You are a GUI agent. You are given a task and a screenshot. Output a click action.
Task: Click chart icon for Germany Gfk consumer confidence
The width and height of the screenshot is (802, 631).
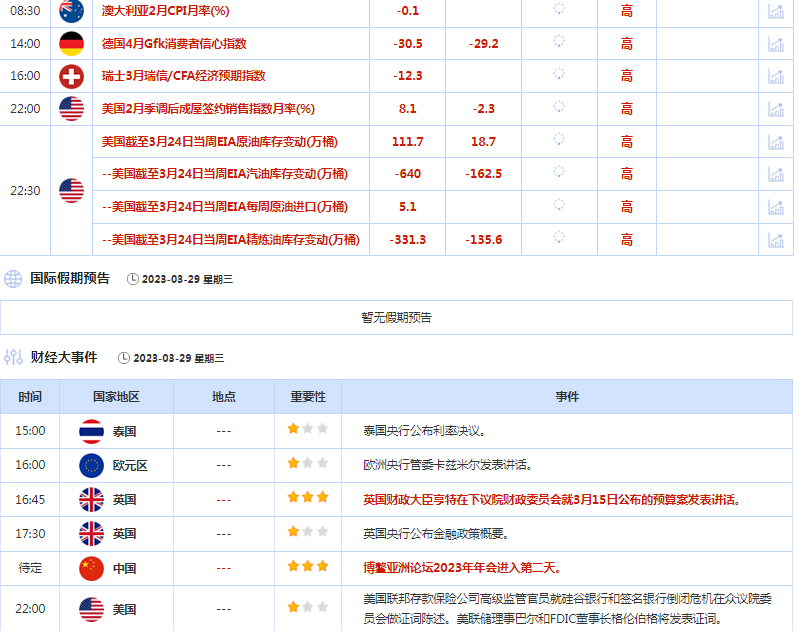tap(775, 44)
